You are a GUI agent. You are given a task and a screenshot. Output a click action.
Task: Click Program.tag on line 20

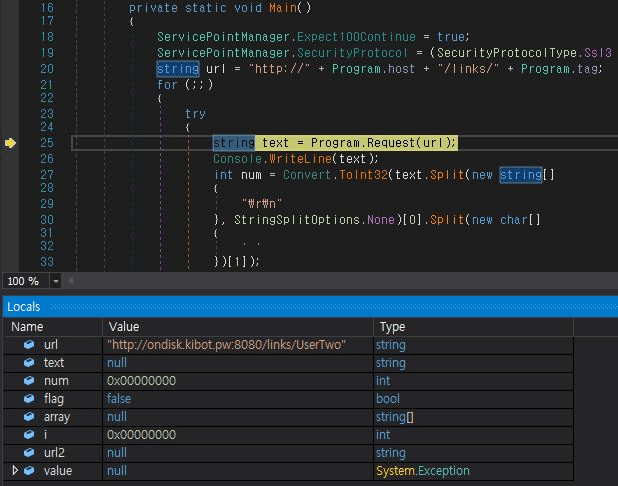[x=560, y=69]
